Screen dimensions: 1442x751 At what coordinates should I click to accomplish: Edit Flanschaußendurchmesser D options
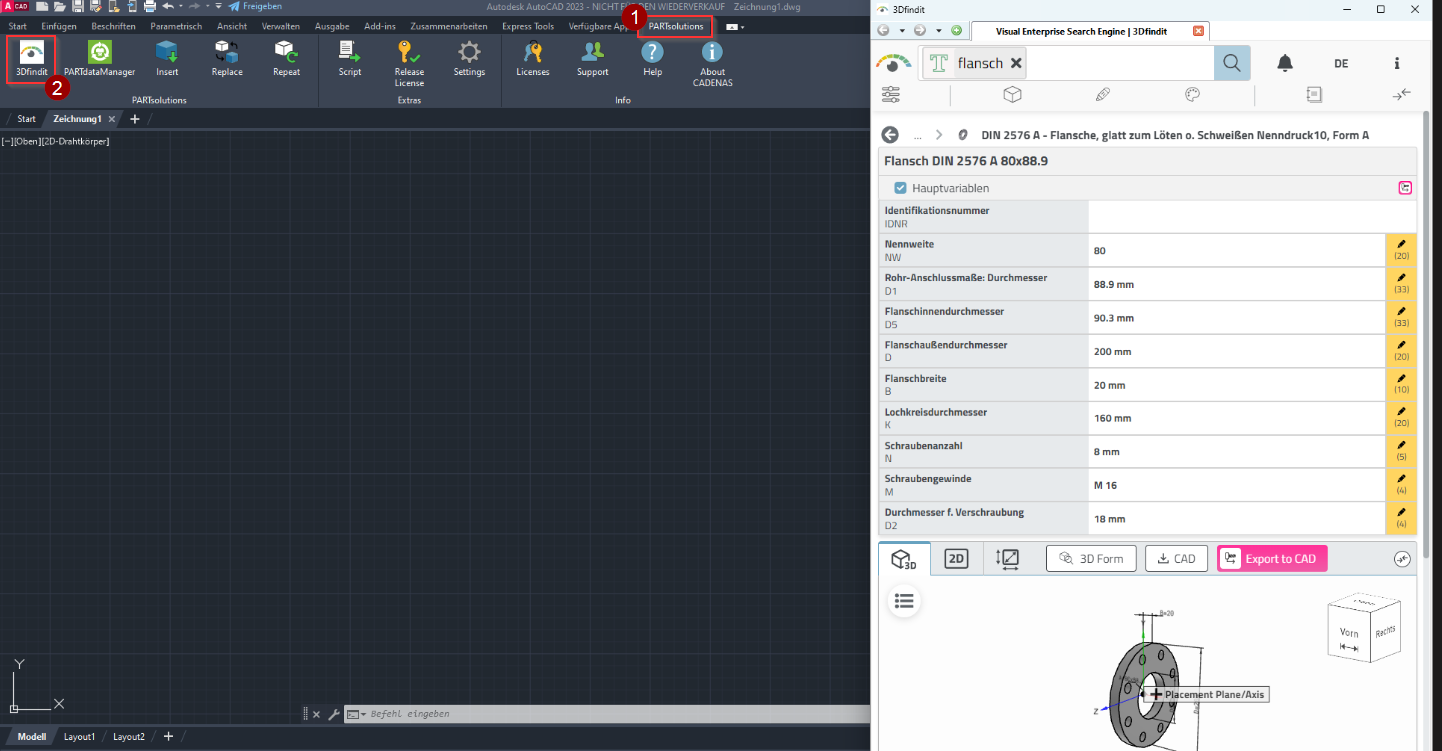1401,351
